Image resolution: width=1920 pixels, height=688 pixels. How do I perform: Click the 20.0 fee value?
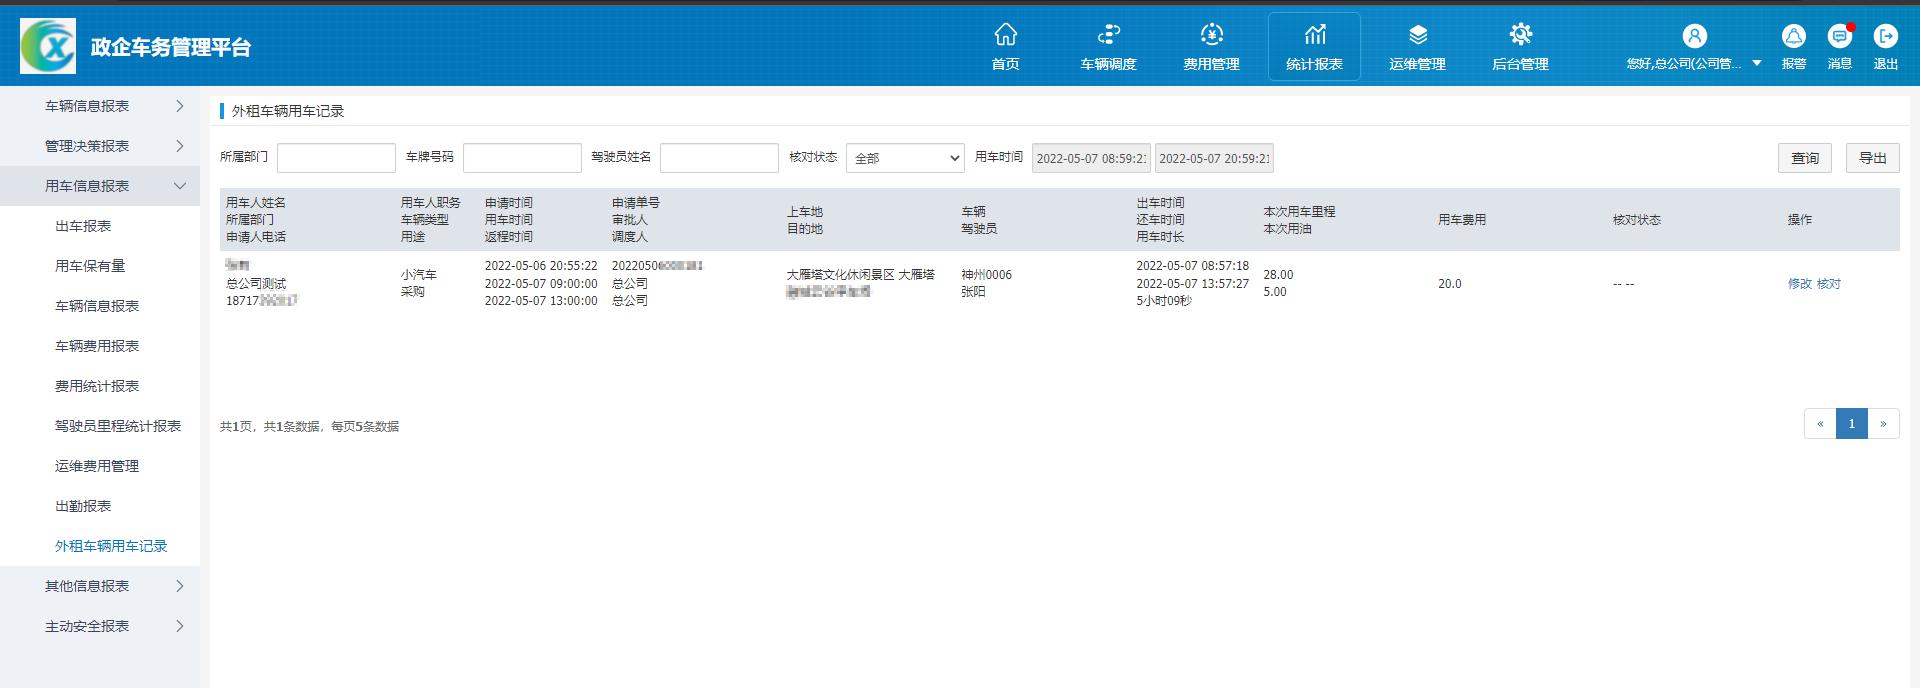tap(1450, 284)
